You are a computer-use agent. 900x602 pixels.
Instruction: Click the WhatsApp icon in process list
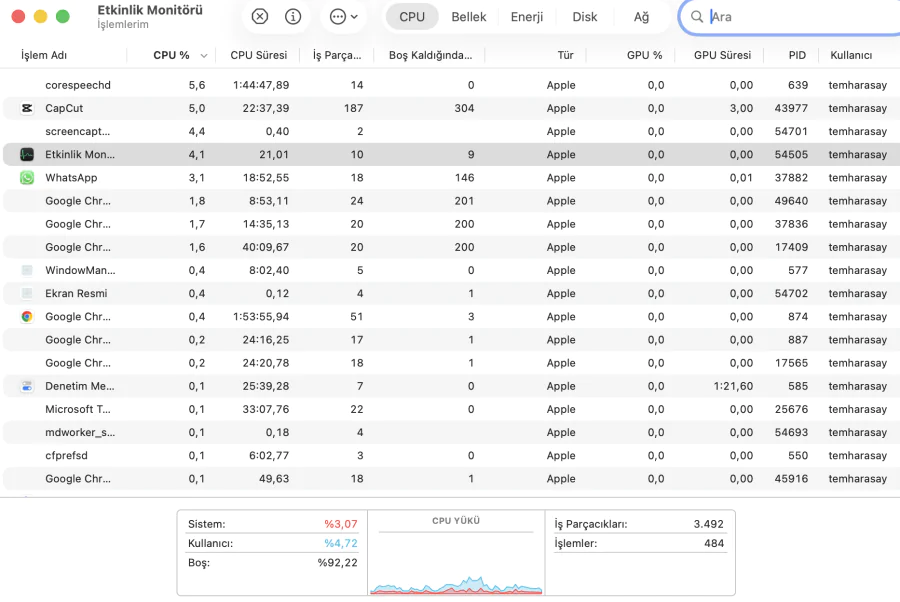click(26, 177)
